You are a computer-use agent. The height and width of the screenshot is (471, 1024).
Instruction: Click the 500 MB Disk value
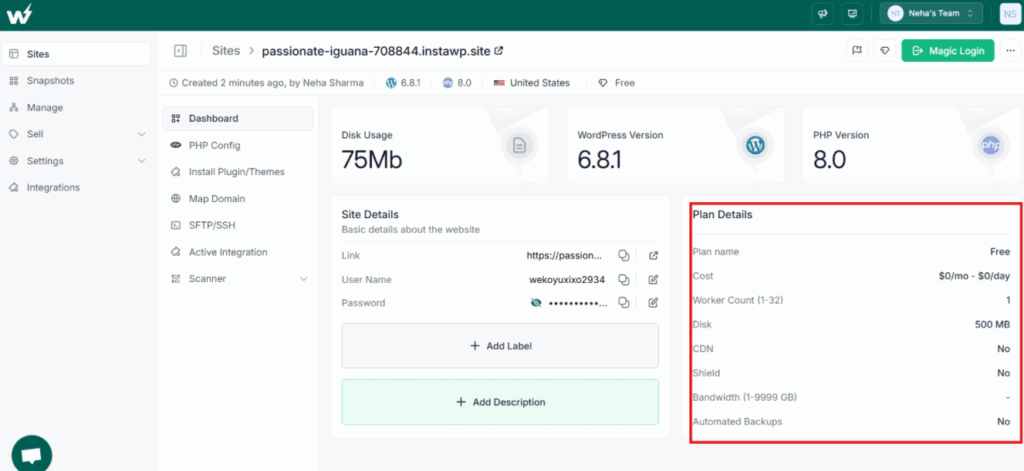point(993,325)
